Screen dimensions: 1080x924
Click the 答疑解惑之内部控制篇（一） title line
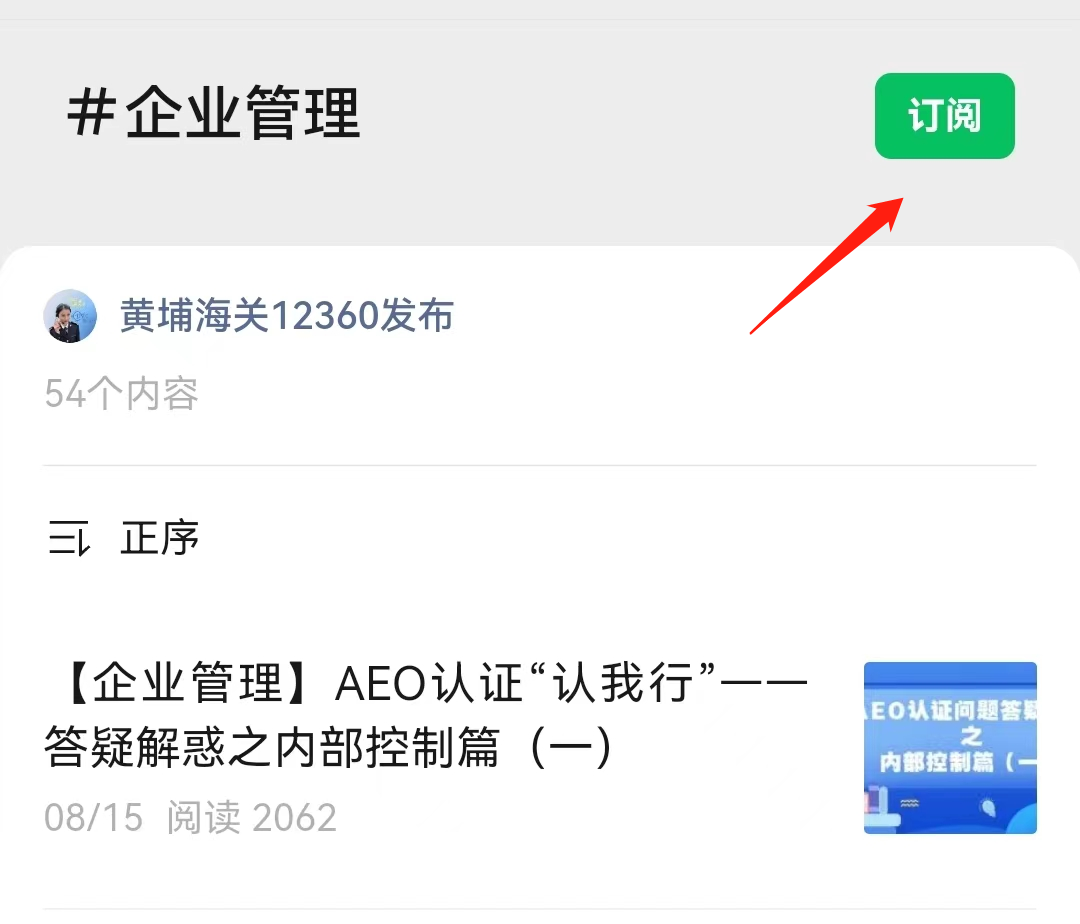329,747
